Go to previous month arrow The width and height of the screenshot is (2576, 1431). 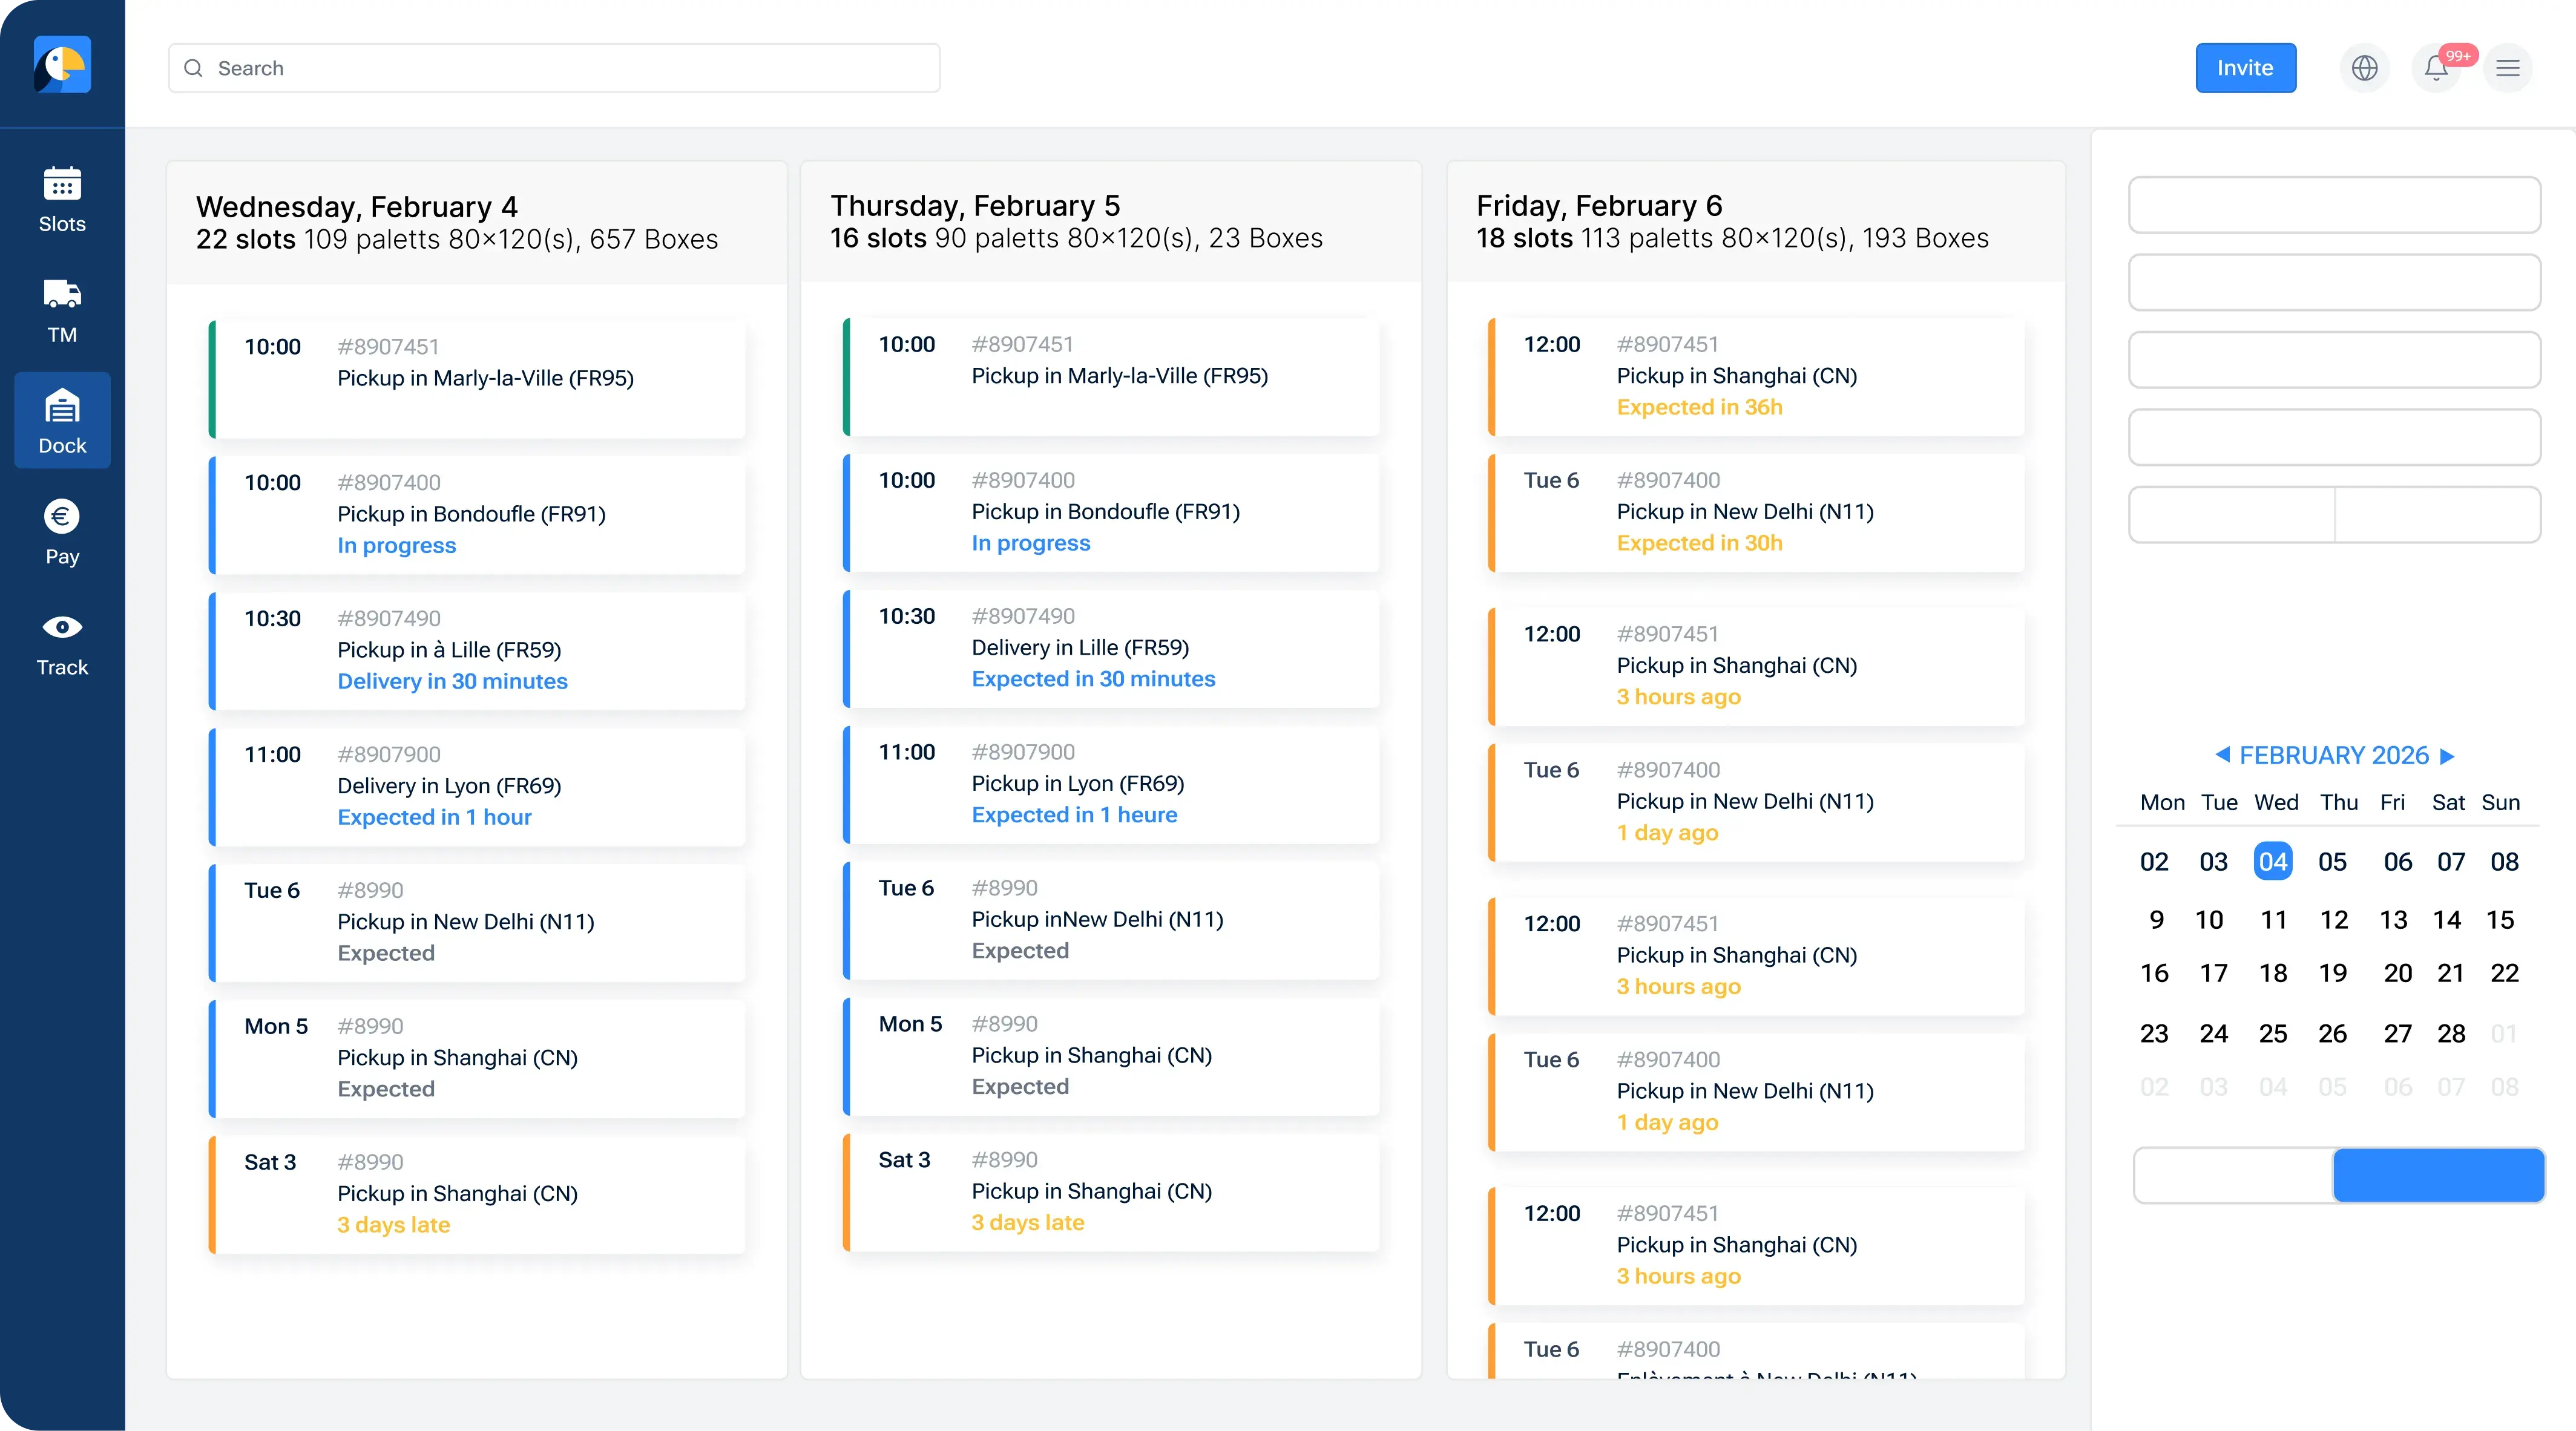coord(2222,755)
